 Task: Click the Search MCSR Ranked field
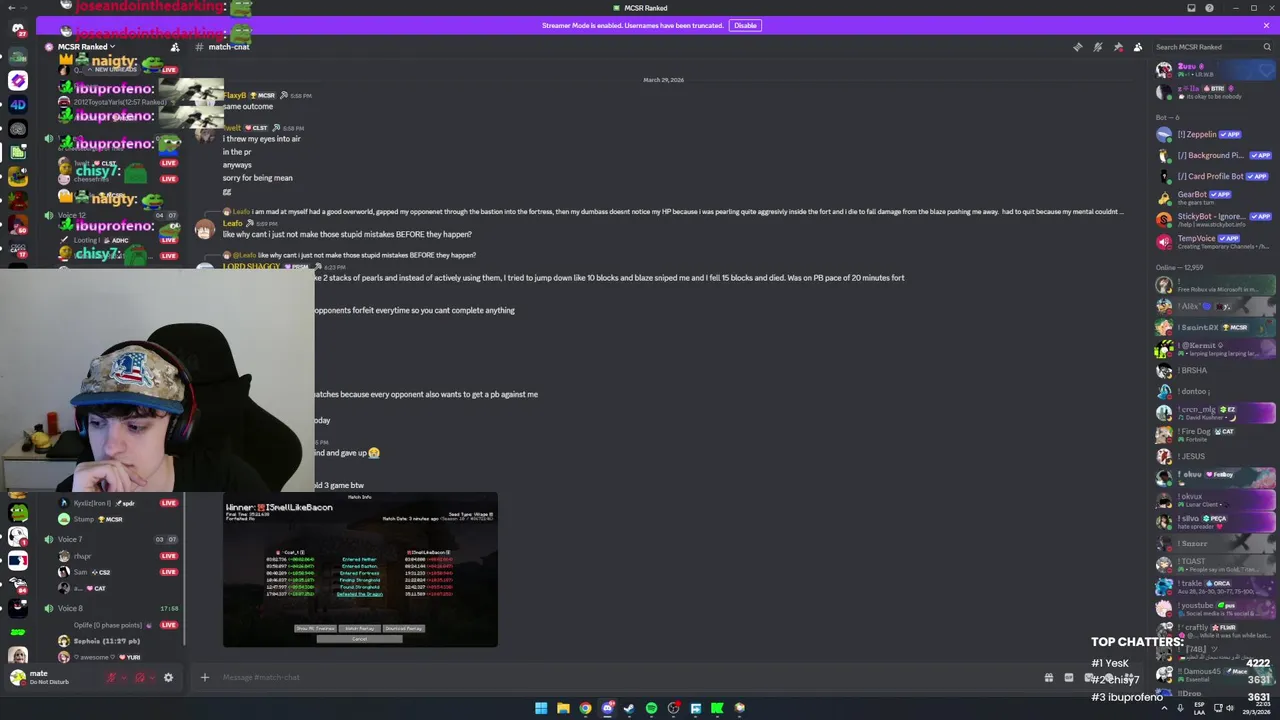pos(1212,47)
